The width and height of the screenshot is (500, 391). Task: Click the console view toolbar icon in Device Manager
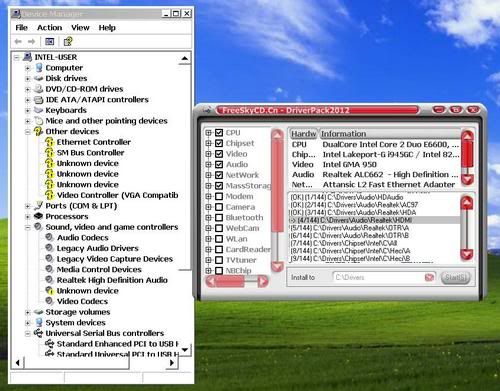pos(50,41)
